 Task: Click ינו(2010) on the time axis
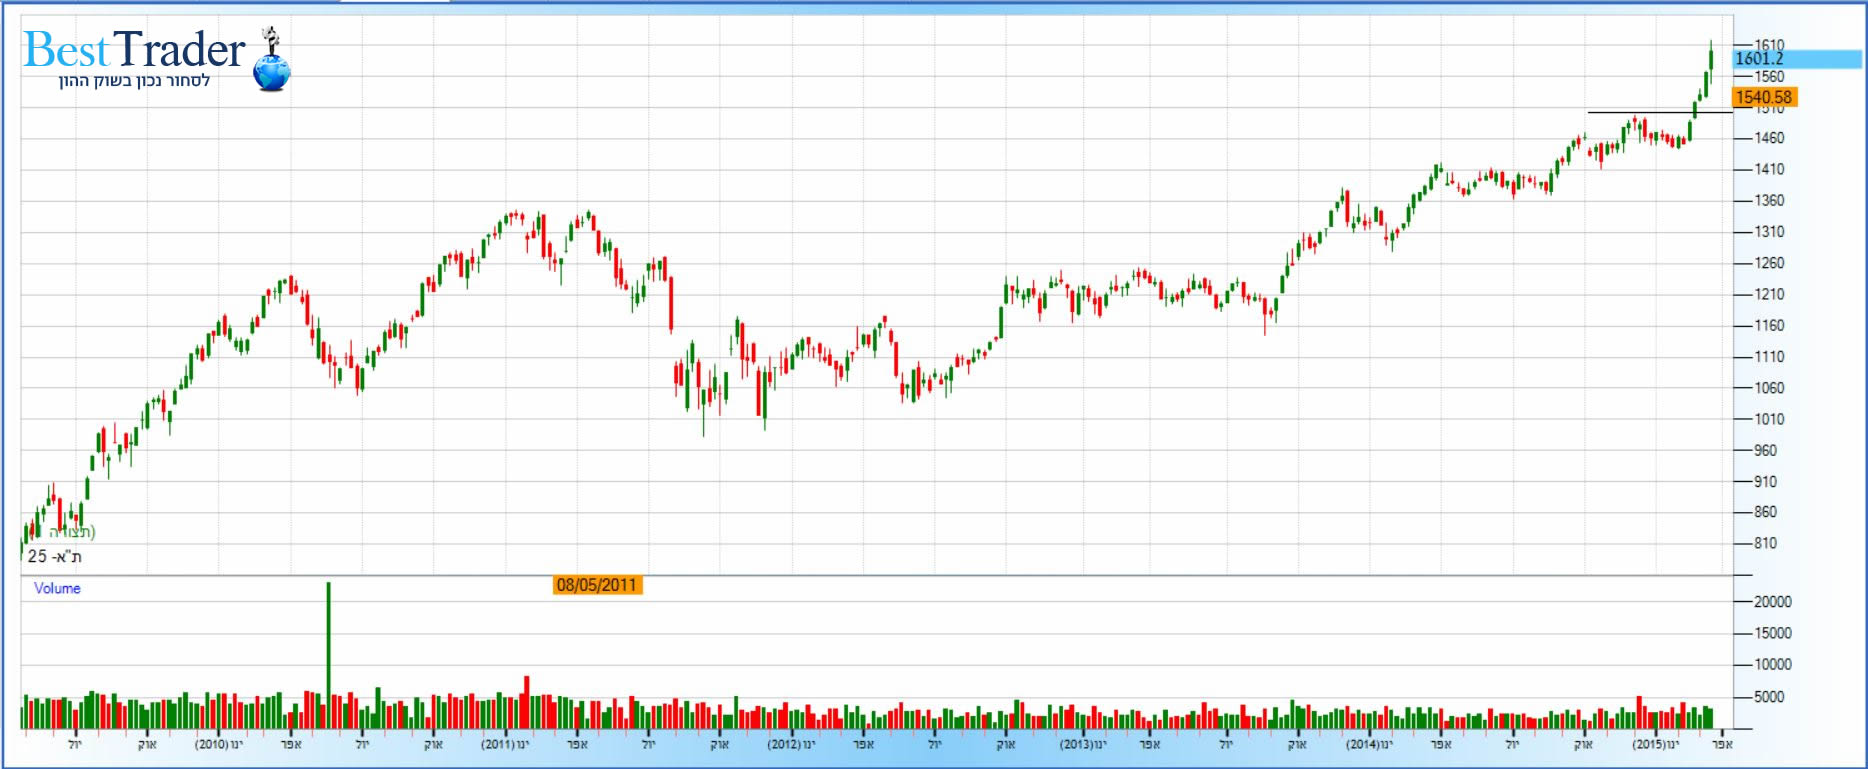click(219, 745)
